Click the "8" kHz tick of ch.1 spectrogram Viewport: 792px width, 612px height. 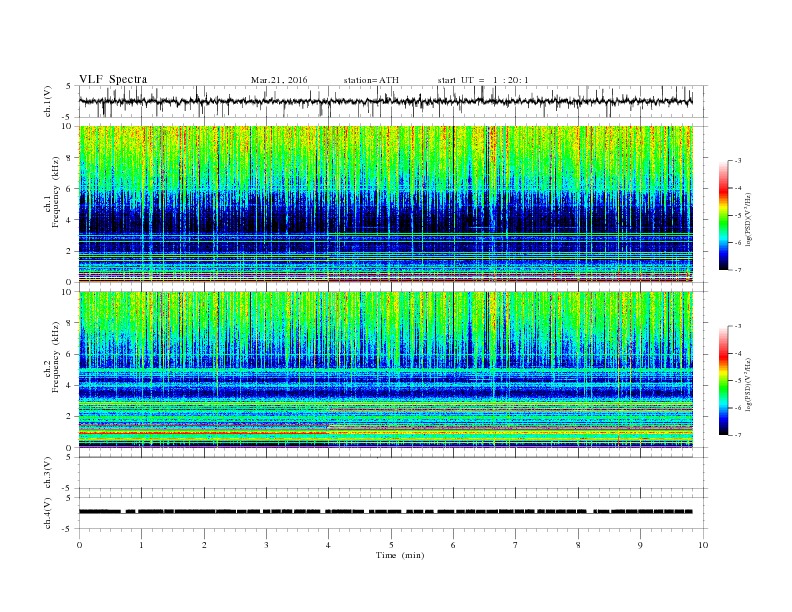point(69,158)
